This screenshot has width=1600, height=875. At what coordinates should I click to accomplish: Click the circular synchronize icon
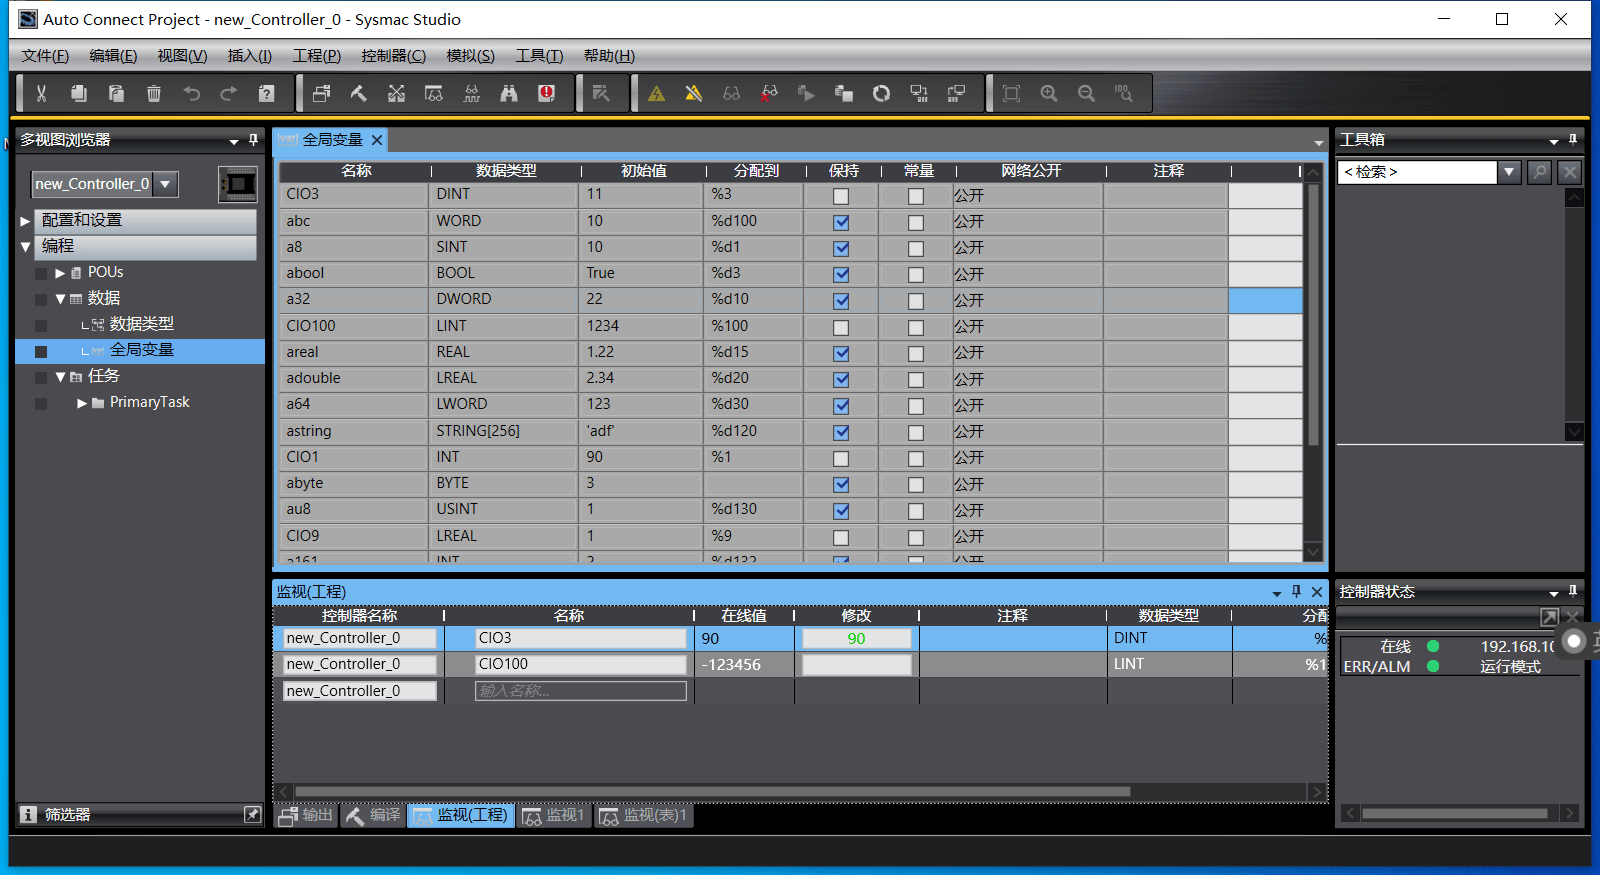point(881,93)
